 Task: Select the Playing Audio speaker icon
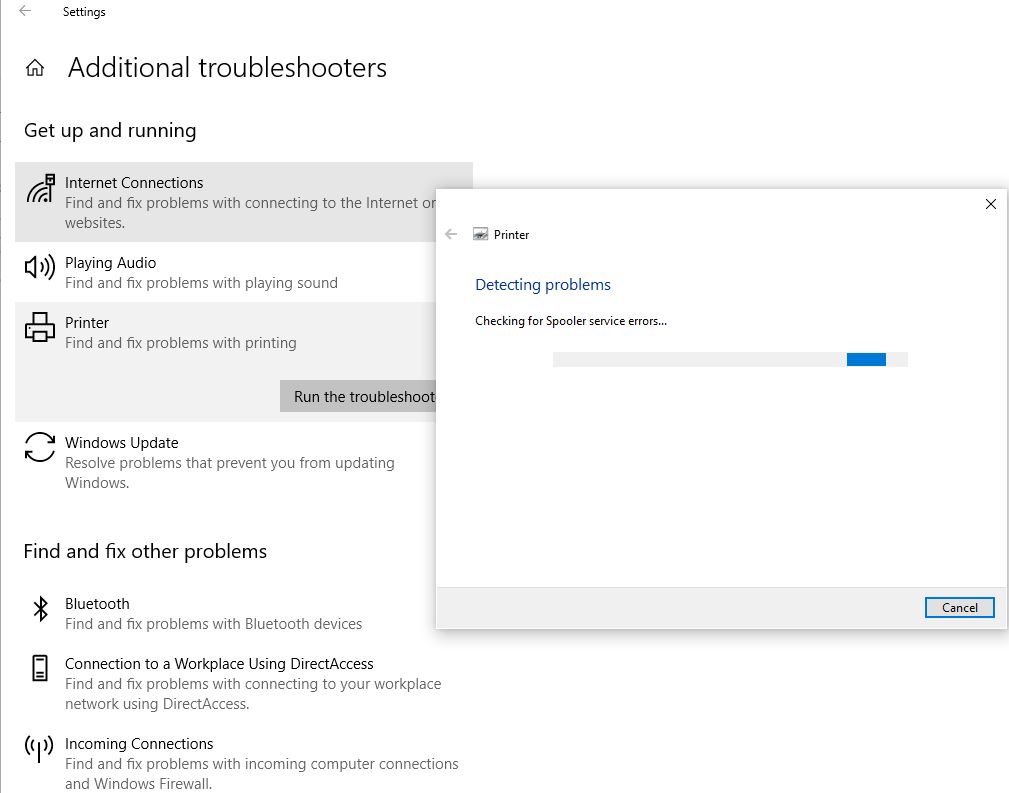39,266
